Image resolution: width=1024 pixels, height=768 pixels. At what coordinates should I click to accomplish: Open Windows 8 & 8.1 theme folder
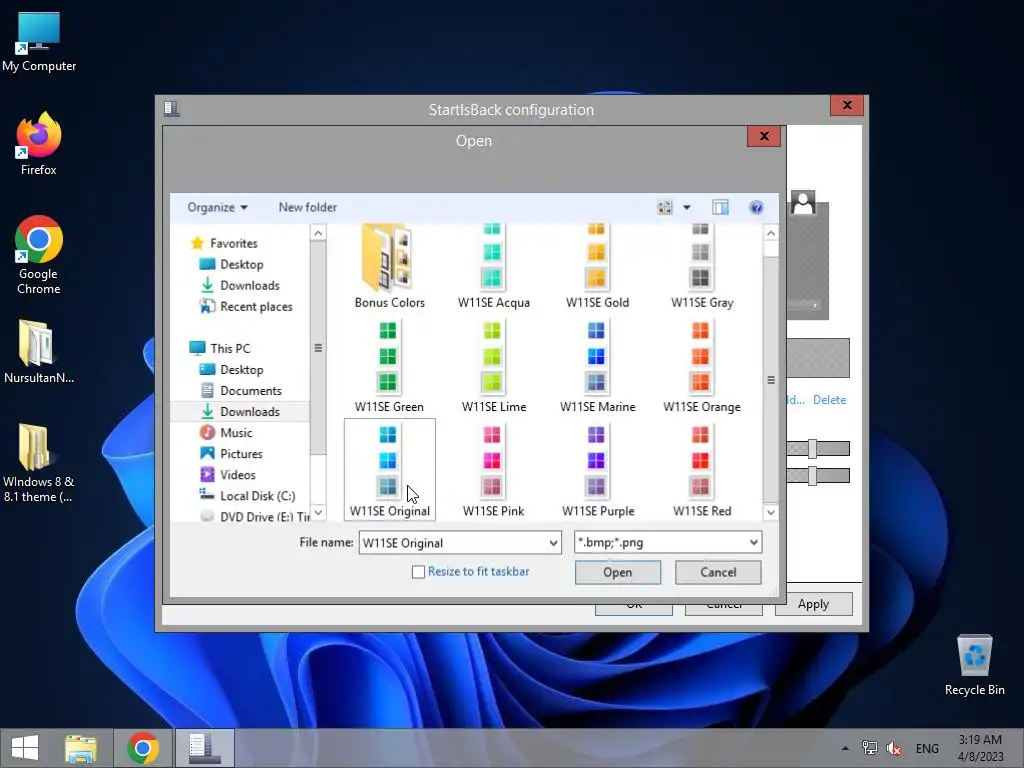coord(39,464)
